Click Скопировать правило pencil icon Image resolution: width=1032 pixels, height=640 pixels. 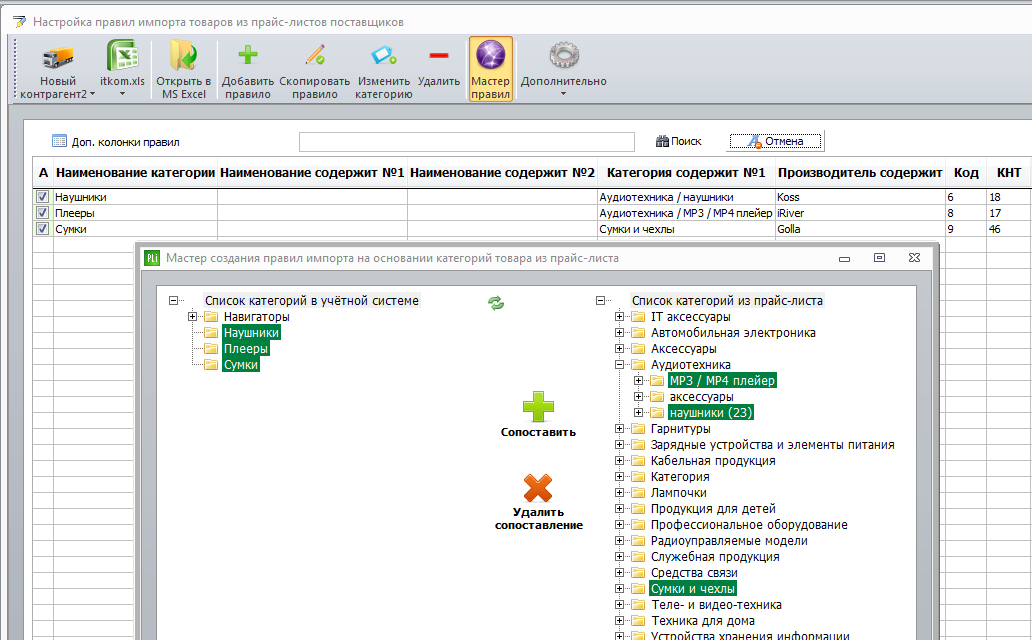[315, 55]
